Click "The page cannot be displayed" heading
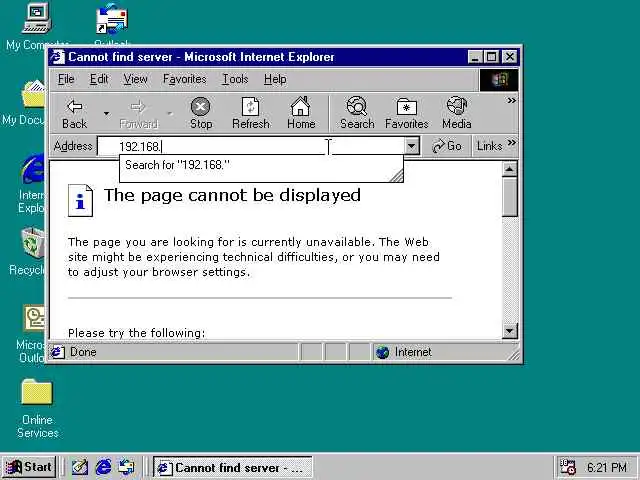 point(232,196)
